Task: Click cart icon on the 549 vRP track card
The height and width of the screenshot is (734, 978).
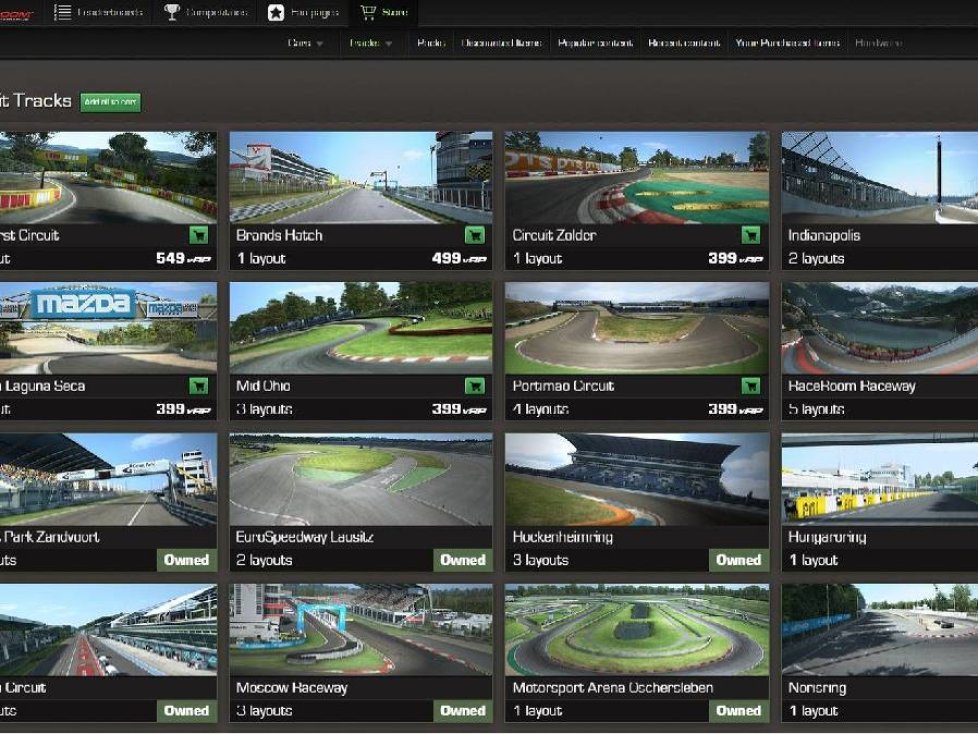Action: tap(199, 235)
